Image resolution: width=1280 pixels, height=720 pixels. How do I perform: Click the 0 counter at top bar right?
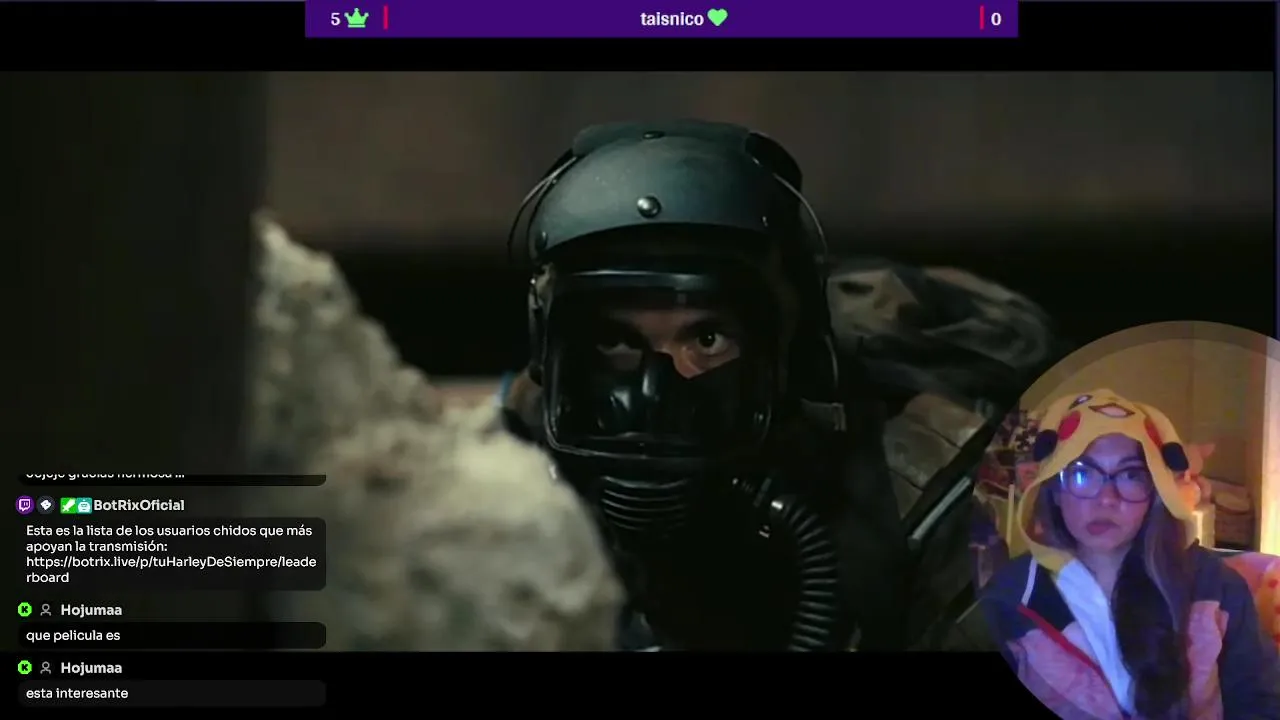995,19
